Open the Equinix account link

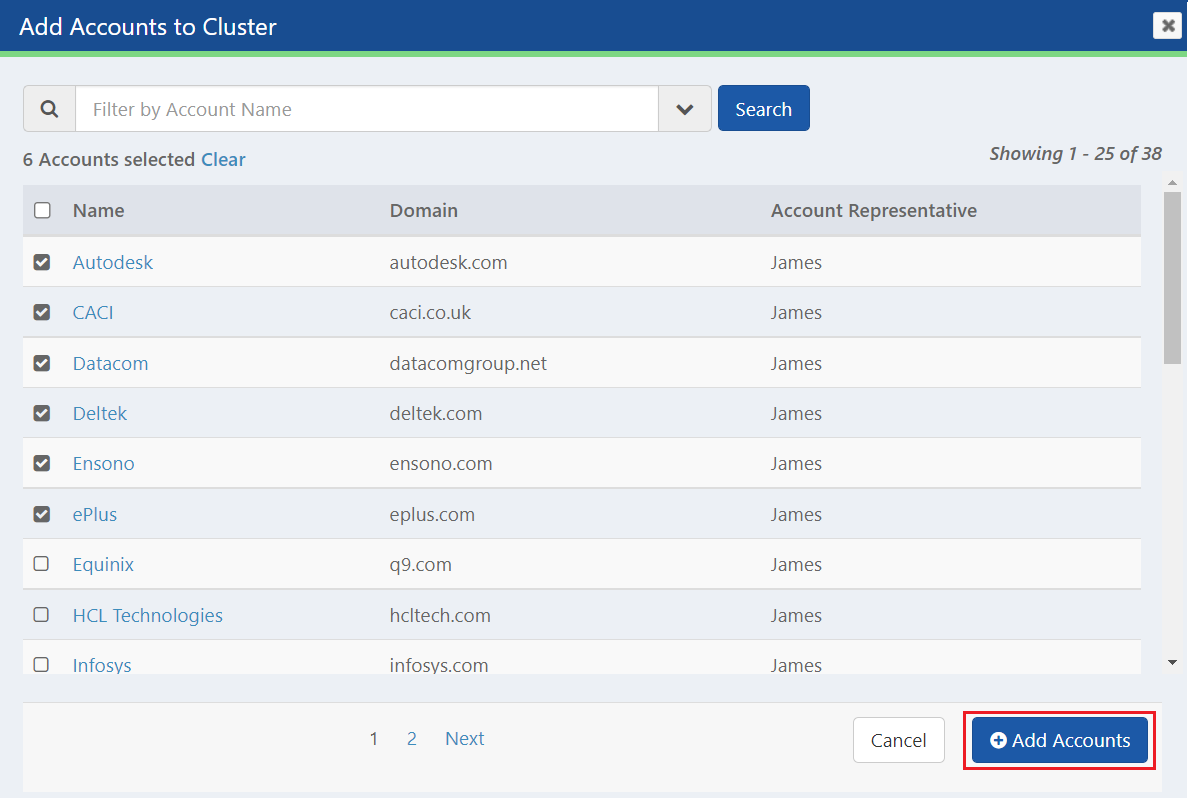point(103,565)
